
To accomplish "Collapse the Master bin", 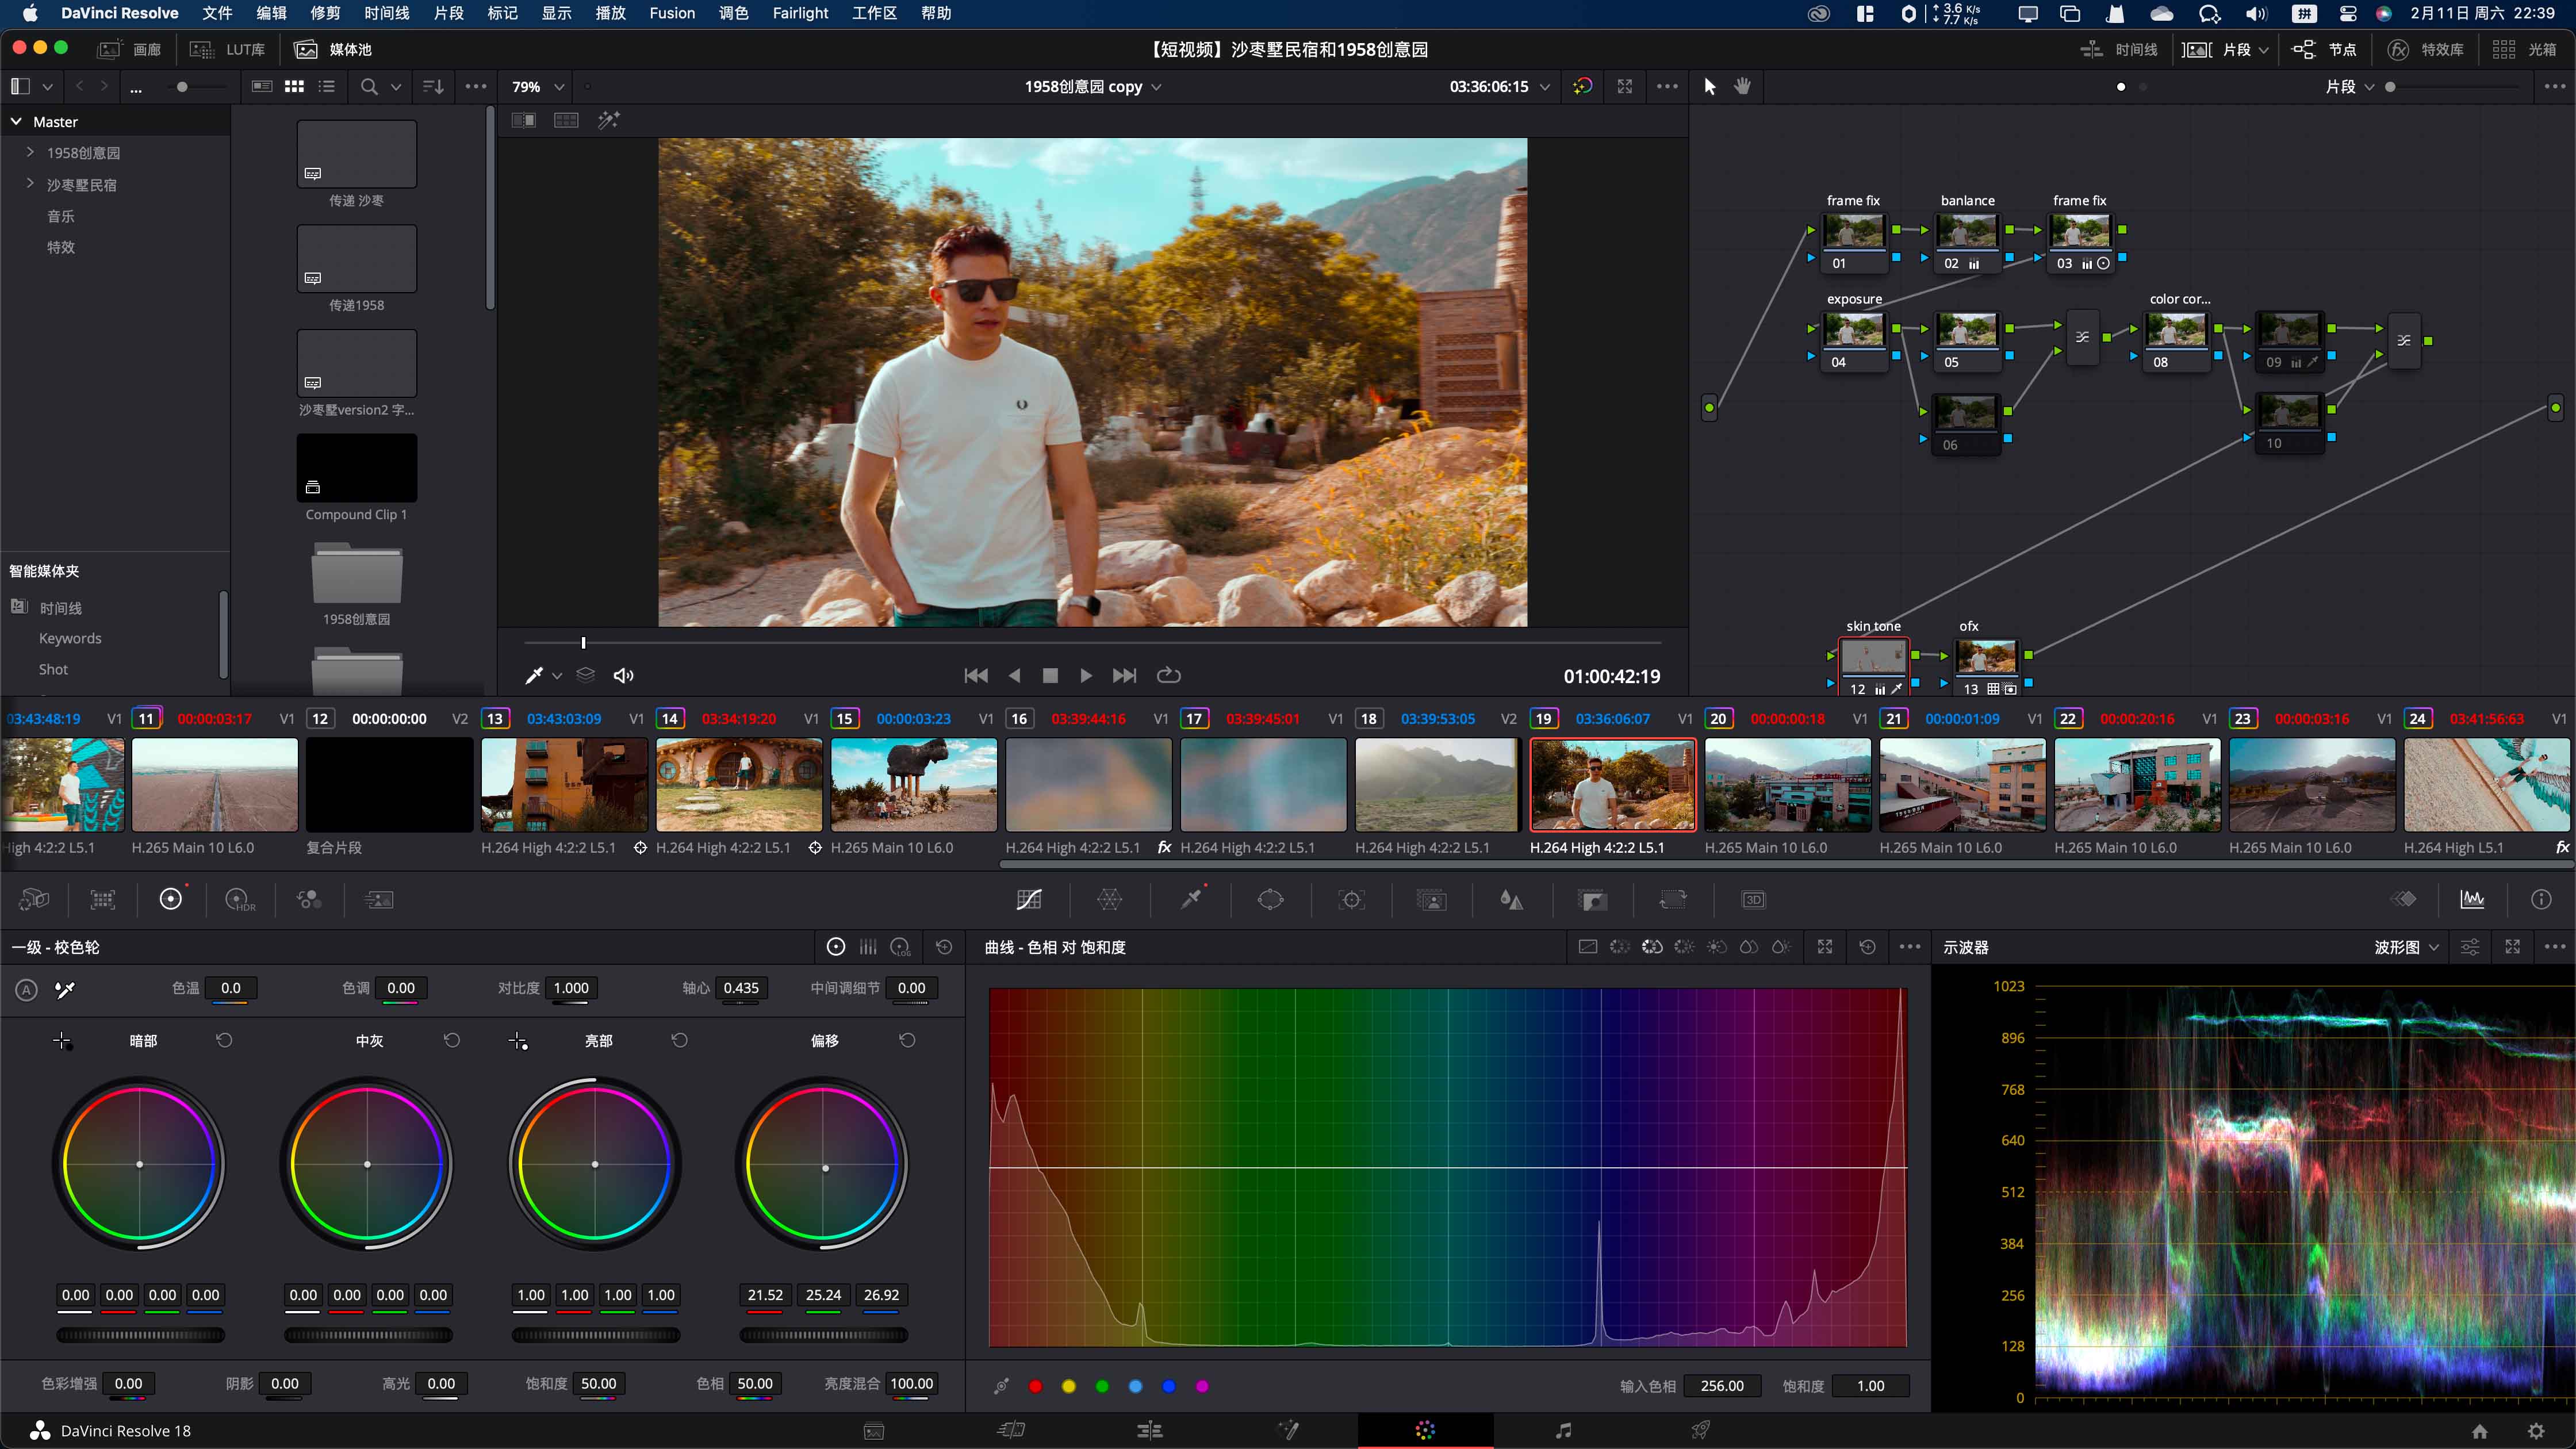I will point(16,121).
